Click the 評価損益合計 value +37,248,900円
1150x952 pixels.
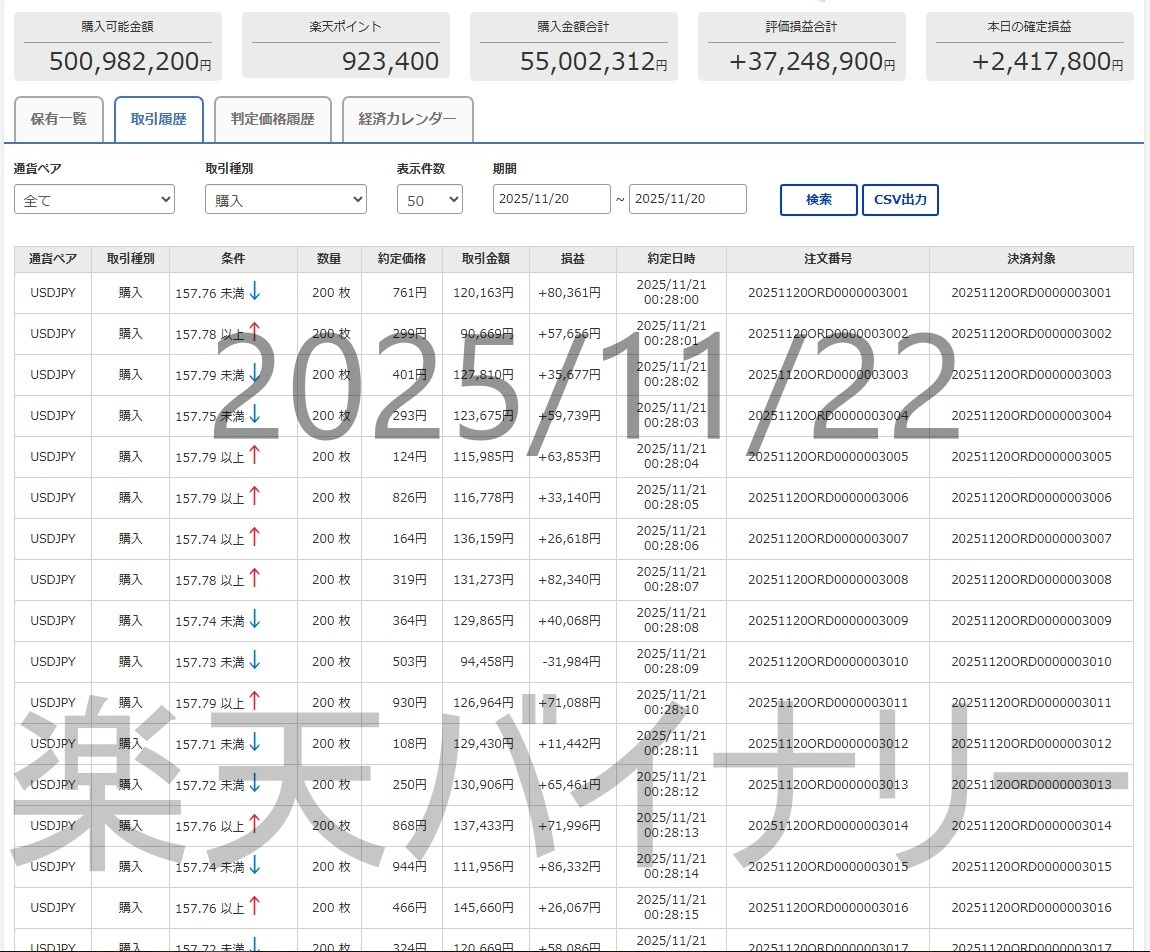[x=812, y=61]
